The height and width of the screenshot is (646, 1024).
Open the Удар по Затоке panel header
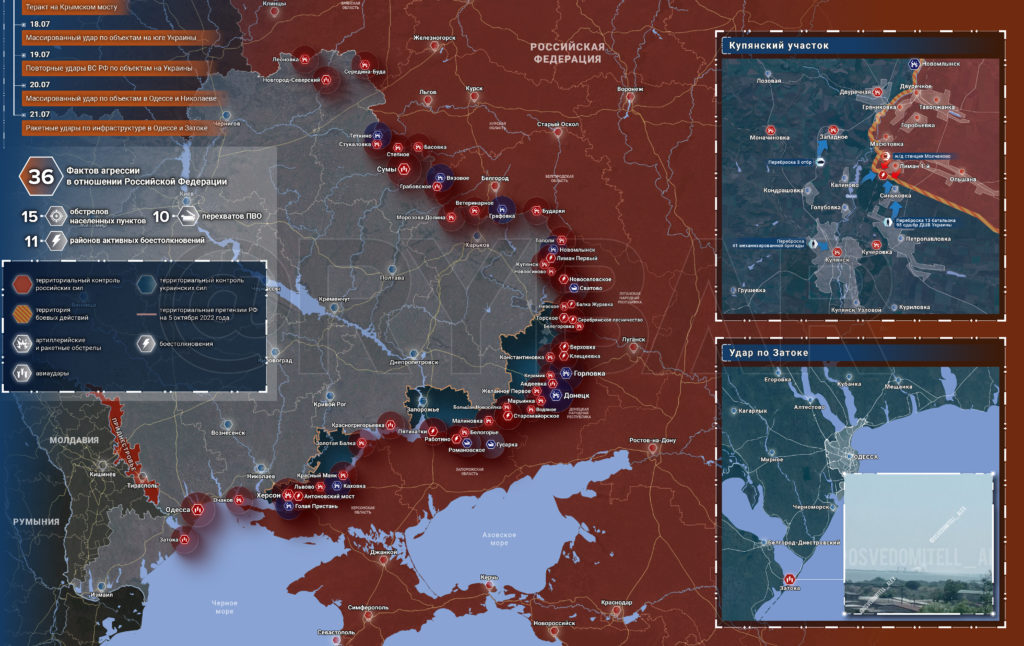click(x=861, y=353)
